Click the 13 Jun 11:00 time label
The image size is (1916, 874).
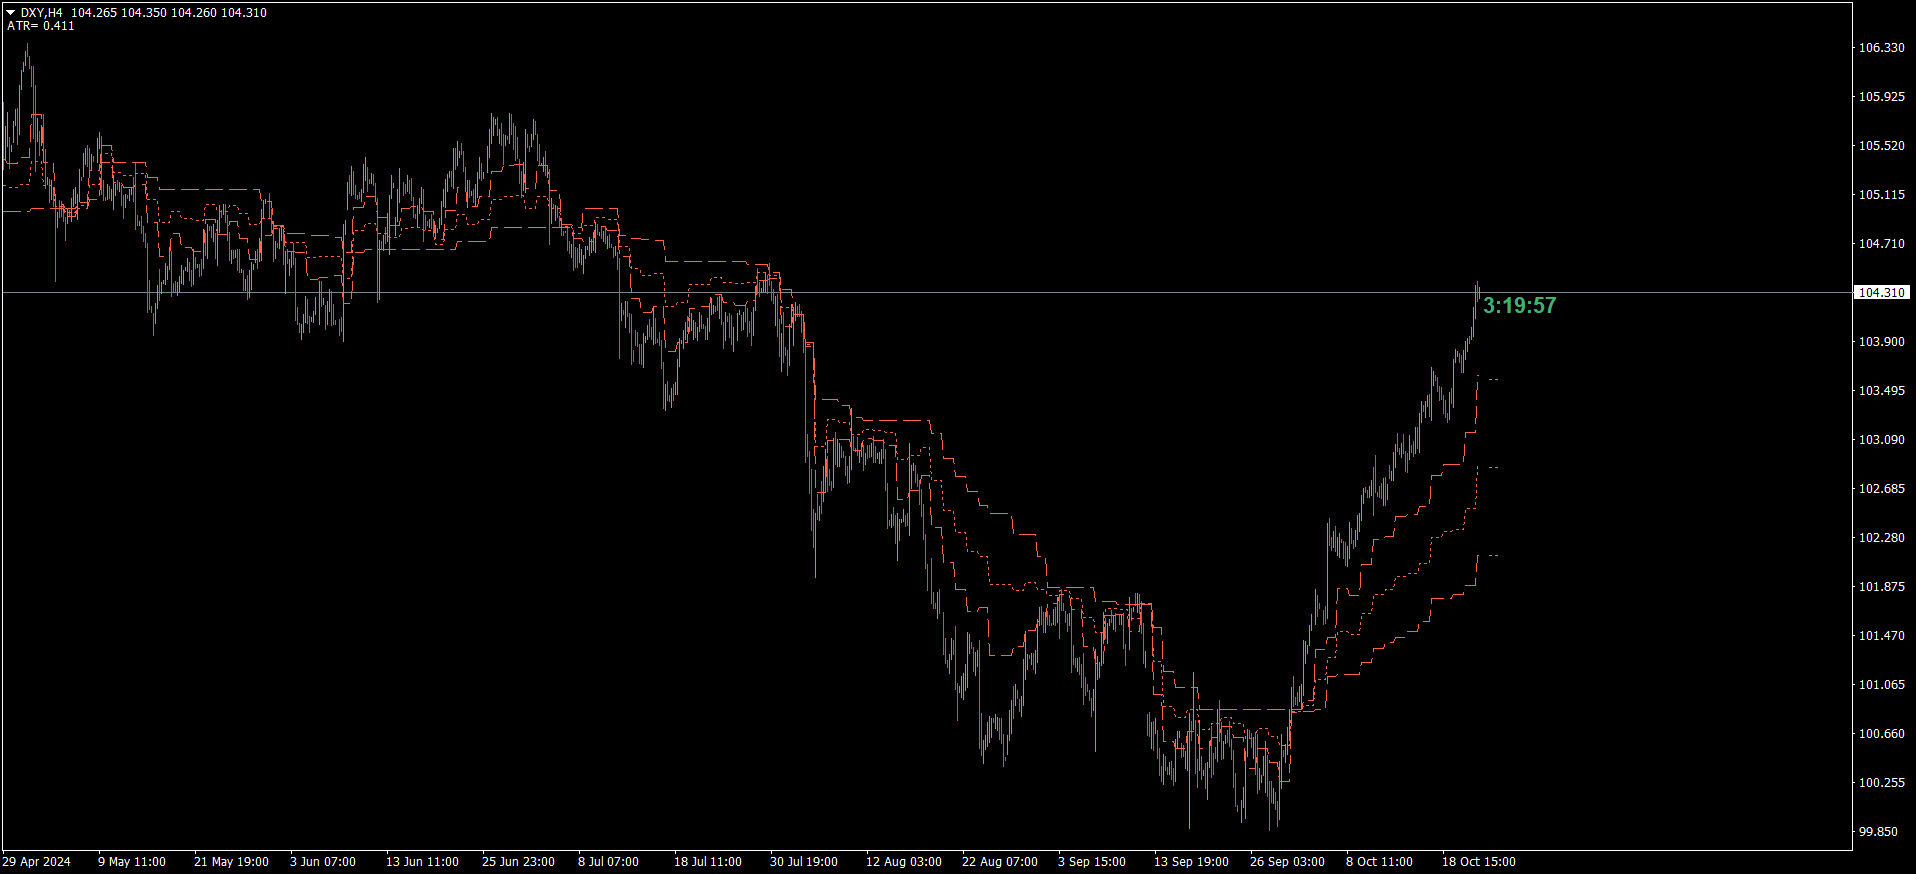click(x=422, y=861)
